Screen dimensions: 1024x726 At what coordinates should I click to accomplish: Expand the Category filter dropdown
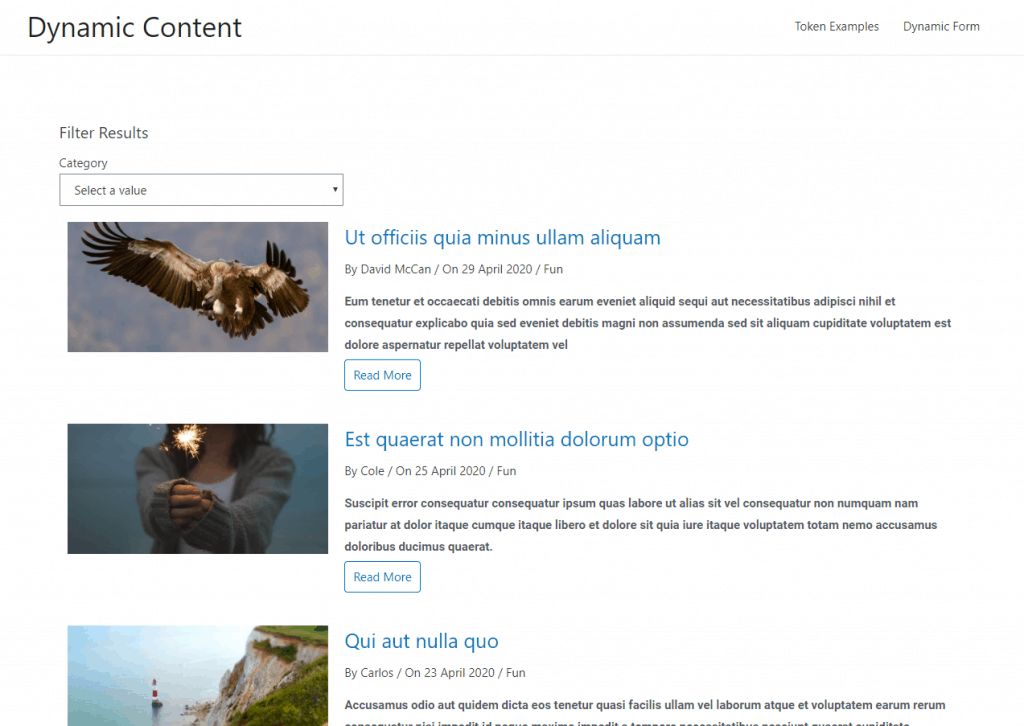tap(201, 190)
